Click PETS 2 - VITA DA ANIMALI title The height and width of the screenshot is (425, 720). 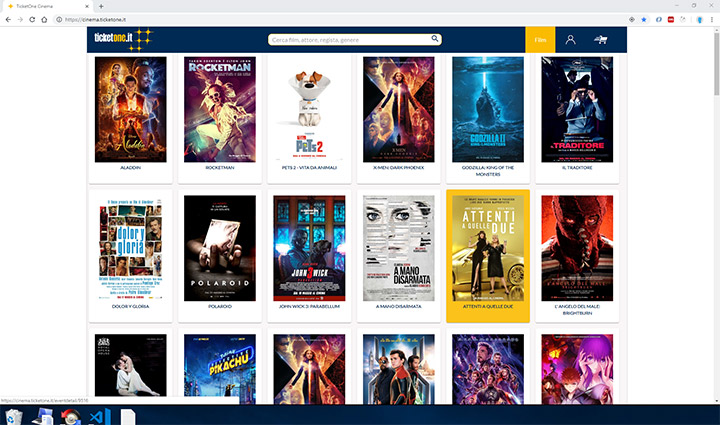(309, 168)
